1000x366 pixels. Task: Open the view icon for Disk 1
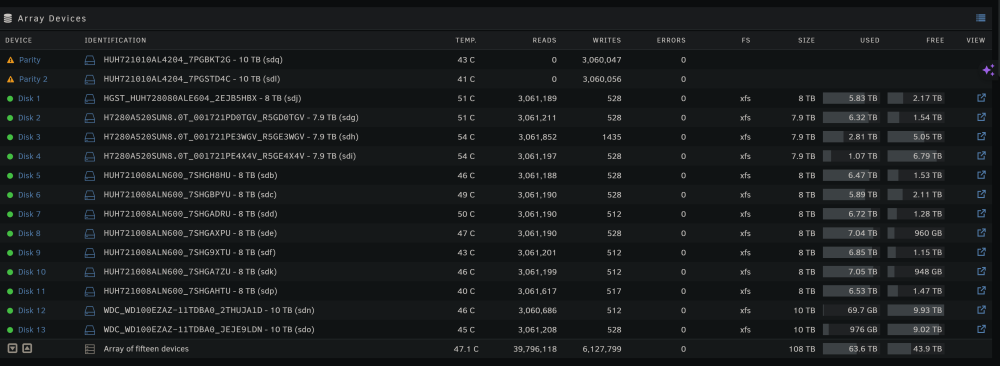click(981, 98)
